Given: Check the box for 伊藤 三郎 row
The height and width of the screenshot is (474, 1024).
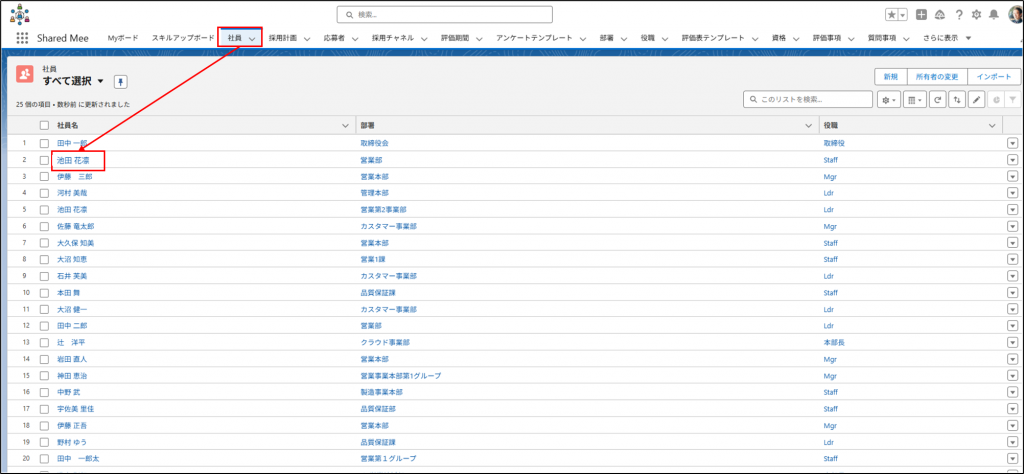Looking at the screenshot, I should (x=44, y=176).
